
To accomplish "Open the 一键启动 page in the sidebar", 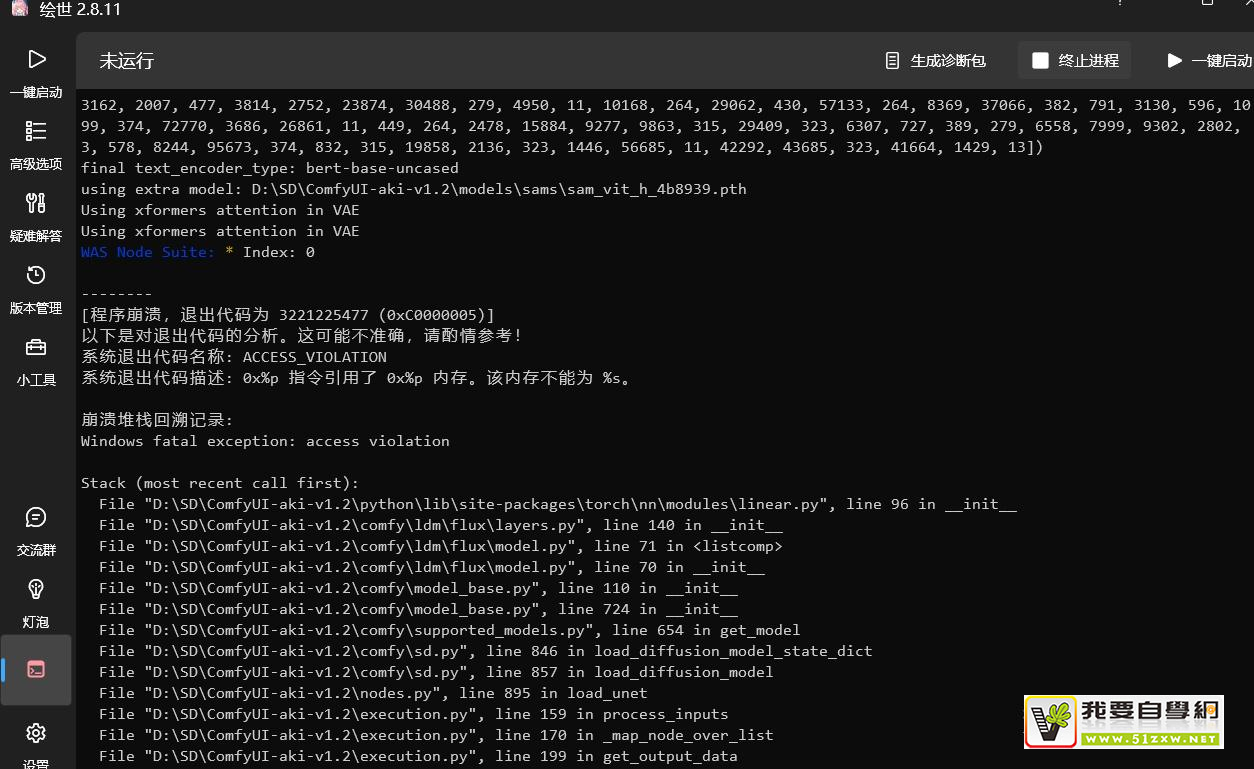I will [x=36, y=72].
